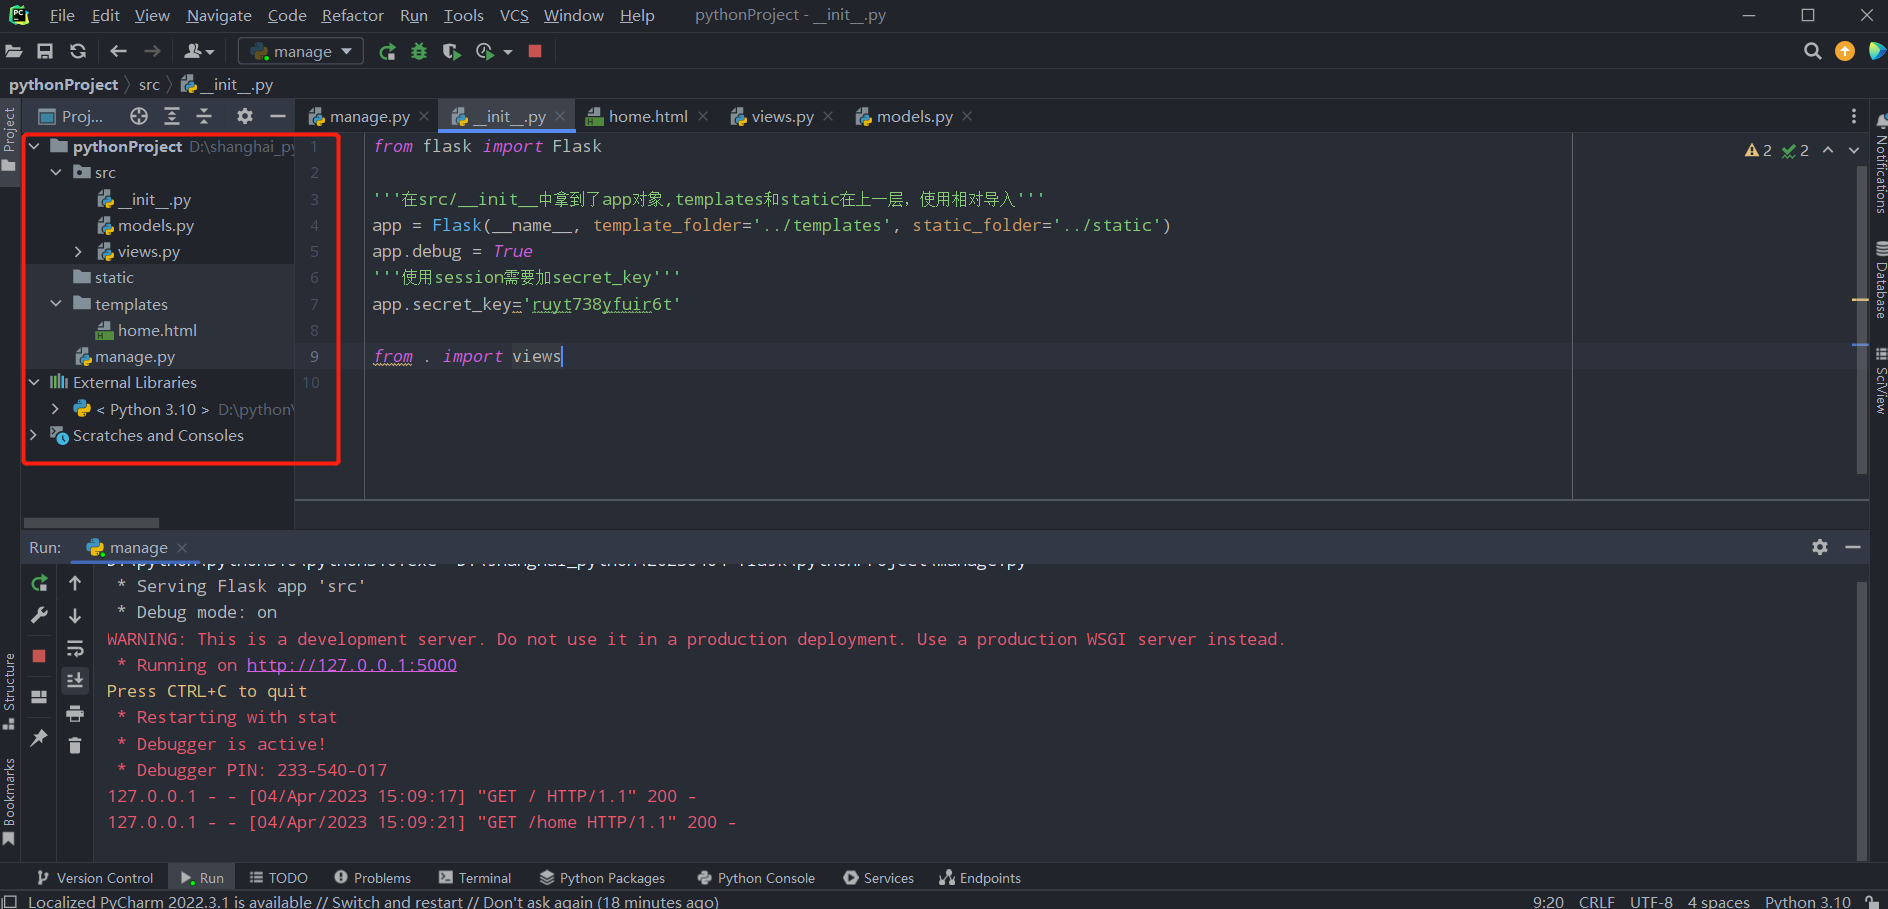Switch to the models.py editor tab
The height and width of the screenshot is (909, 1888).
[914, 117]
